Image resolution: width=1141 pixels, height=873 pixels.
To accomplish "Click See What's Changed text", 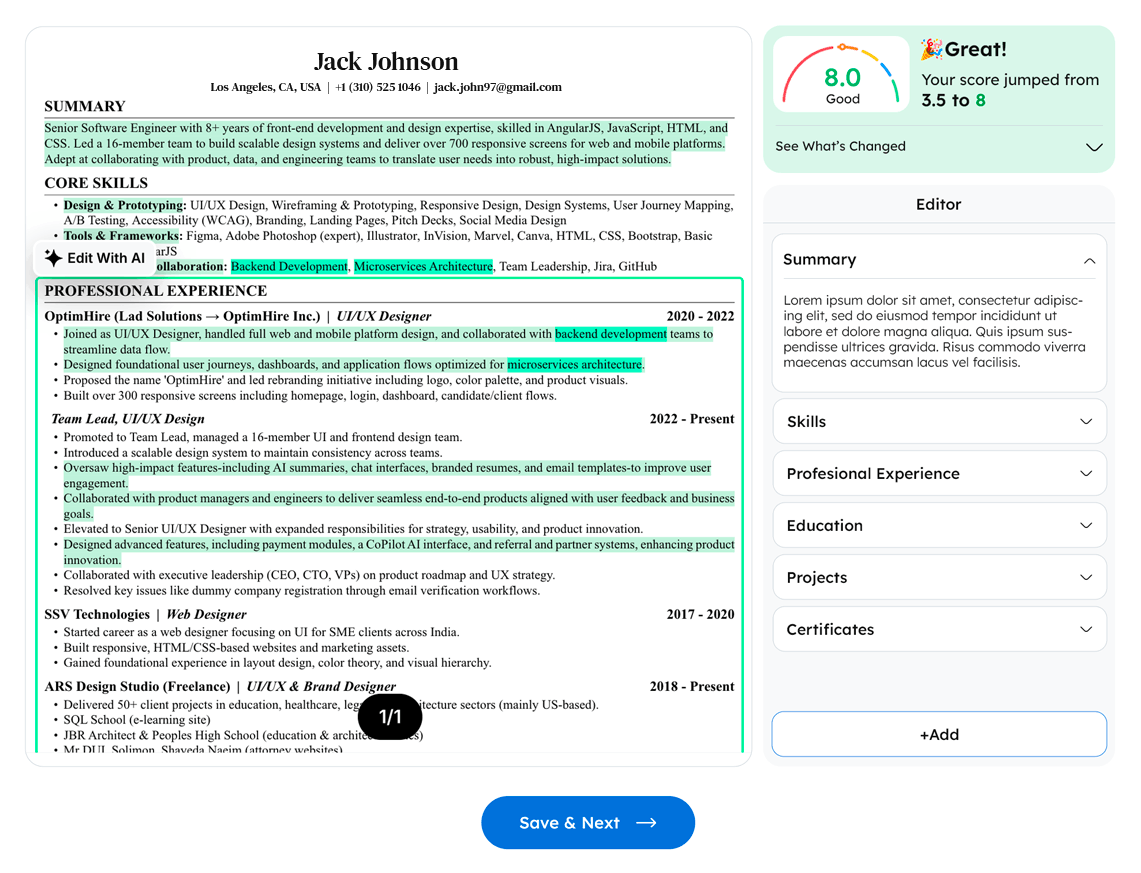I will [x=840, y=146].
